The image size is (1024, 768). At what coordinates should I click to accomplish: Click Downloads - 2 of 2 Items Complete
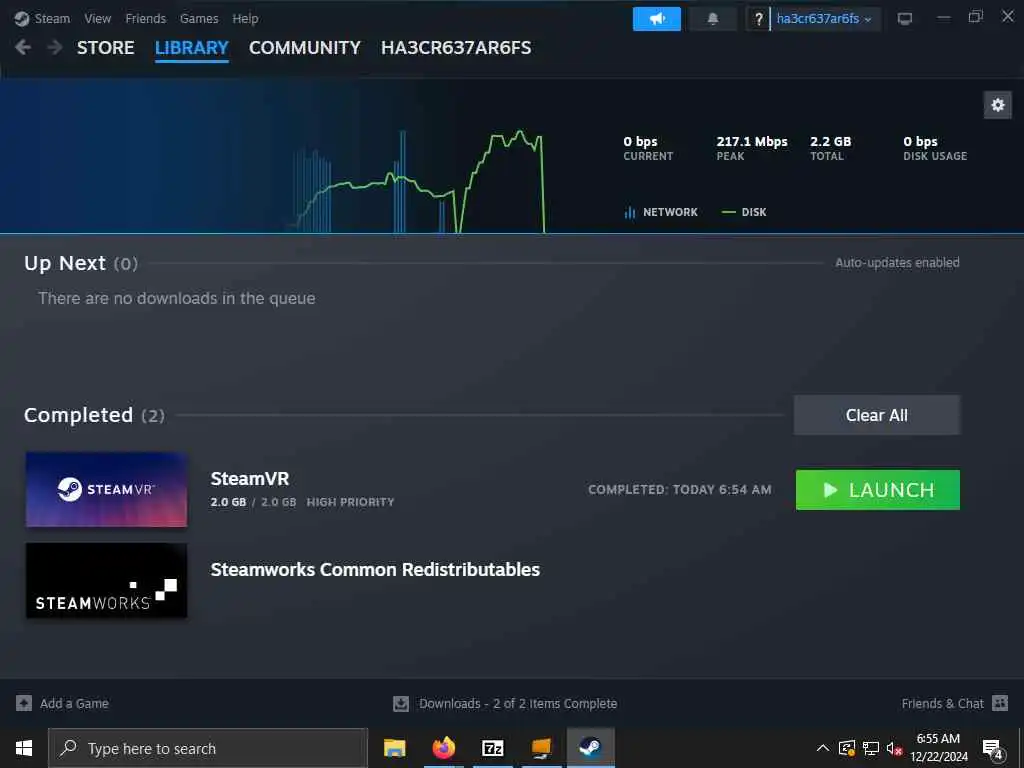tap(518, 703)
